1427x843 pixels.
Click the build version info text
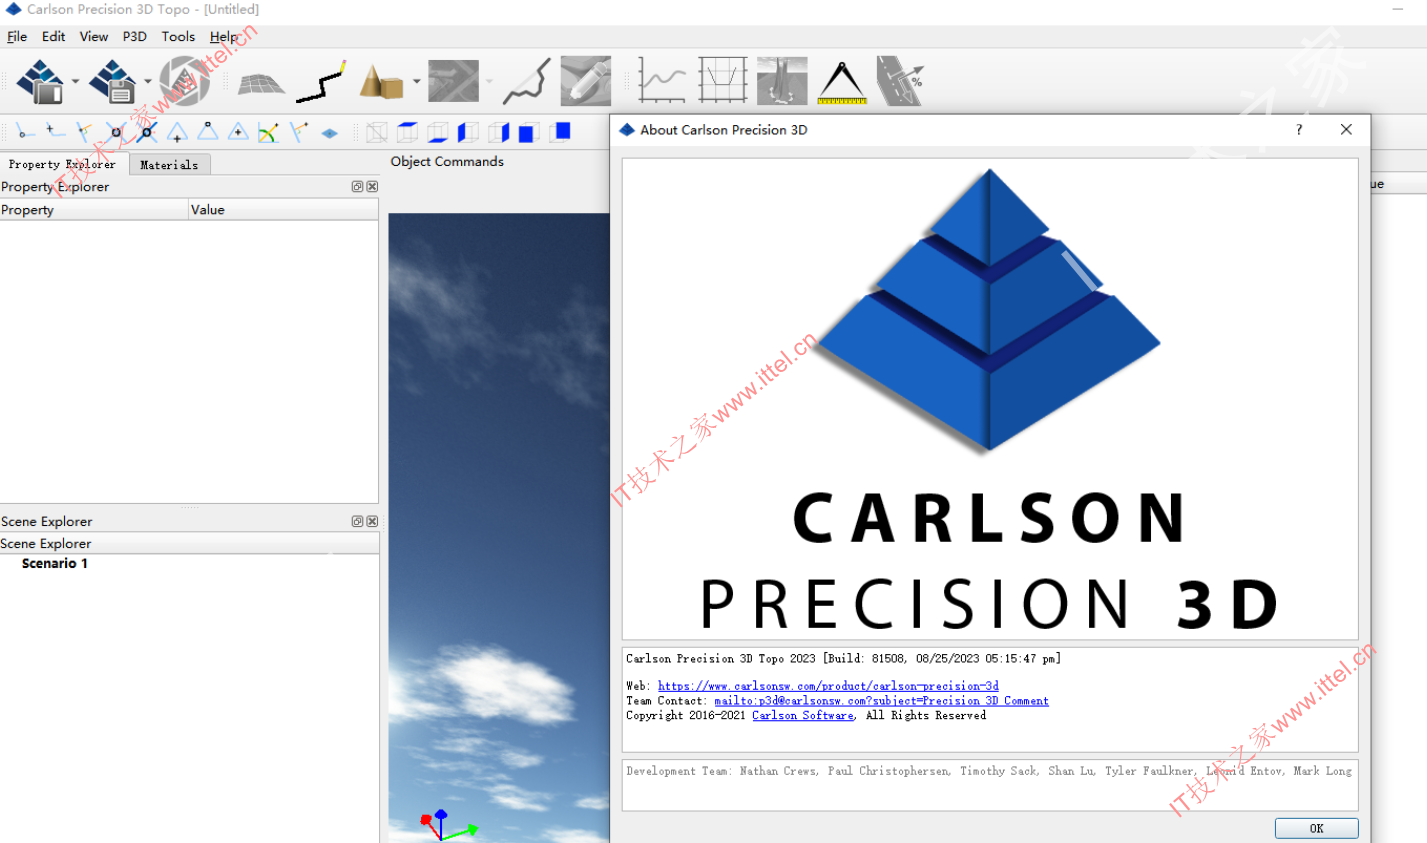(x=843, y=658)
